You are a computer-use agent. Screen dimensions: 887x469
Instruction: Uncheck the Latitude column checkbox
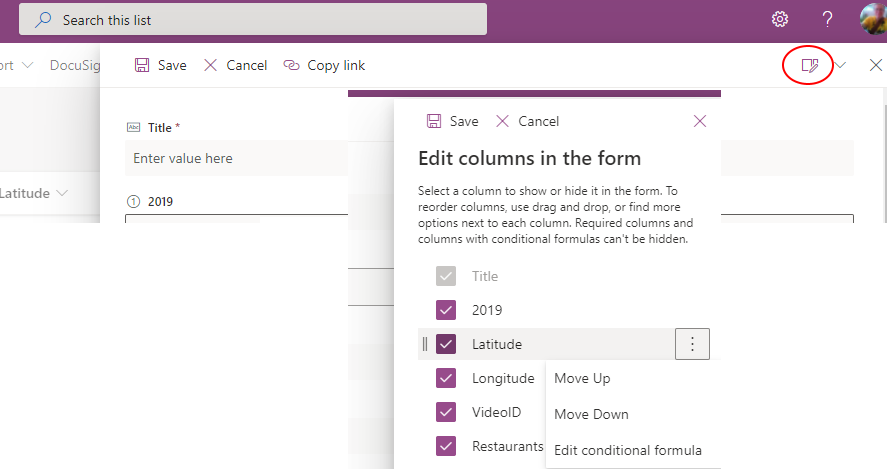click(446, 344)
